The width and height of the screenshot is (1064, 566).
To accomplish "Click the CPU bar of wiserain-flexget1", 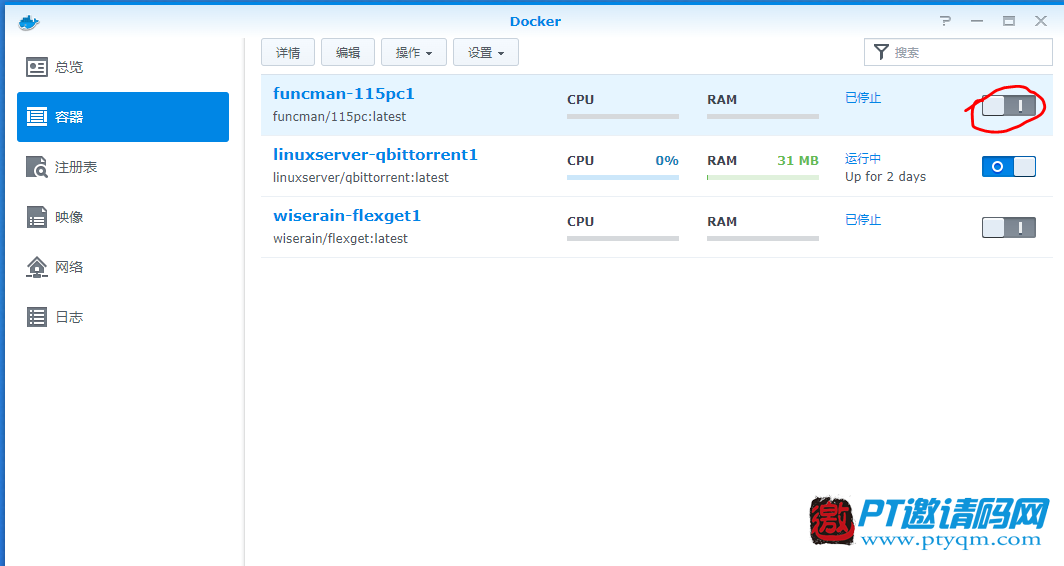I will pyautogui.click(x=623, y=239).
